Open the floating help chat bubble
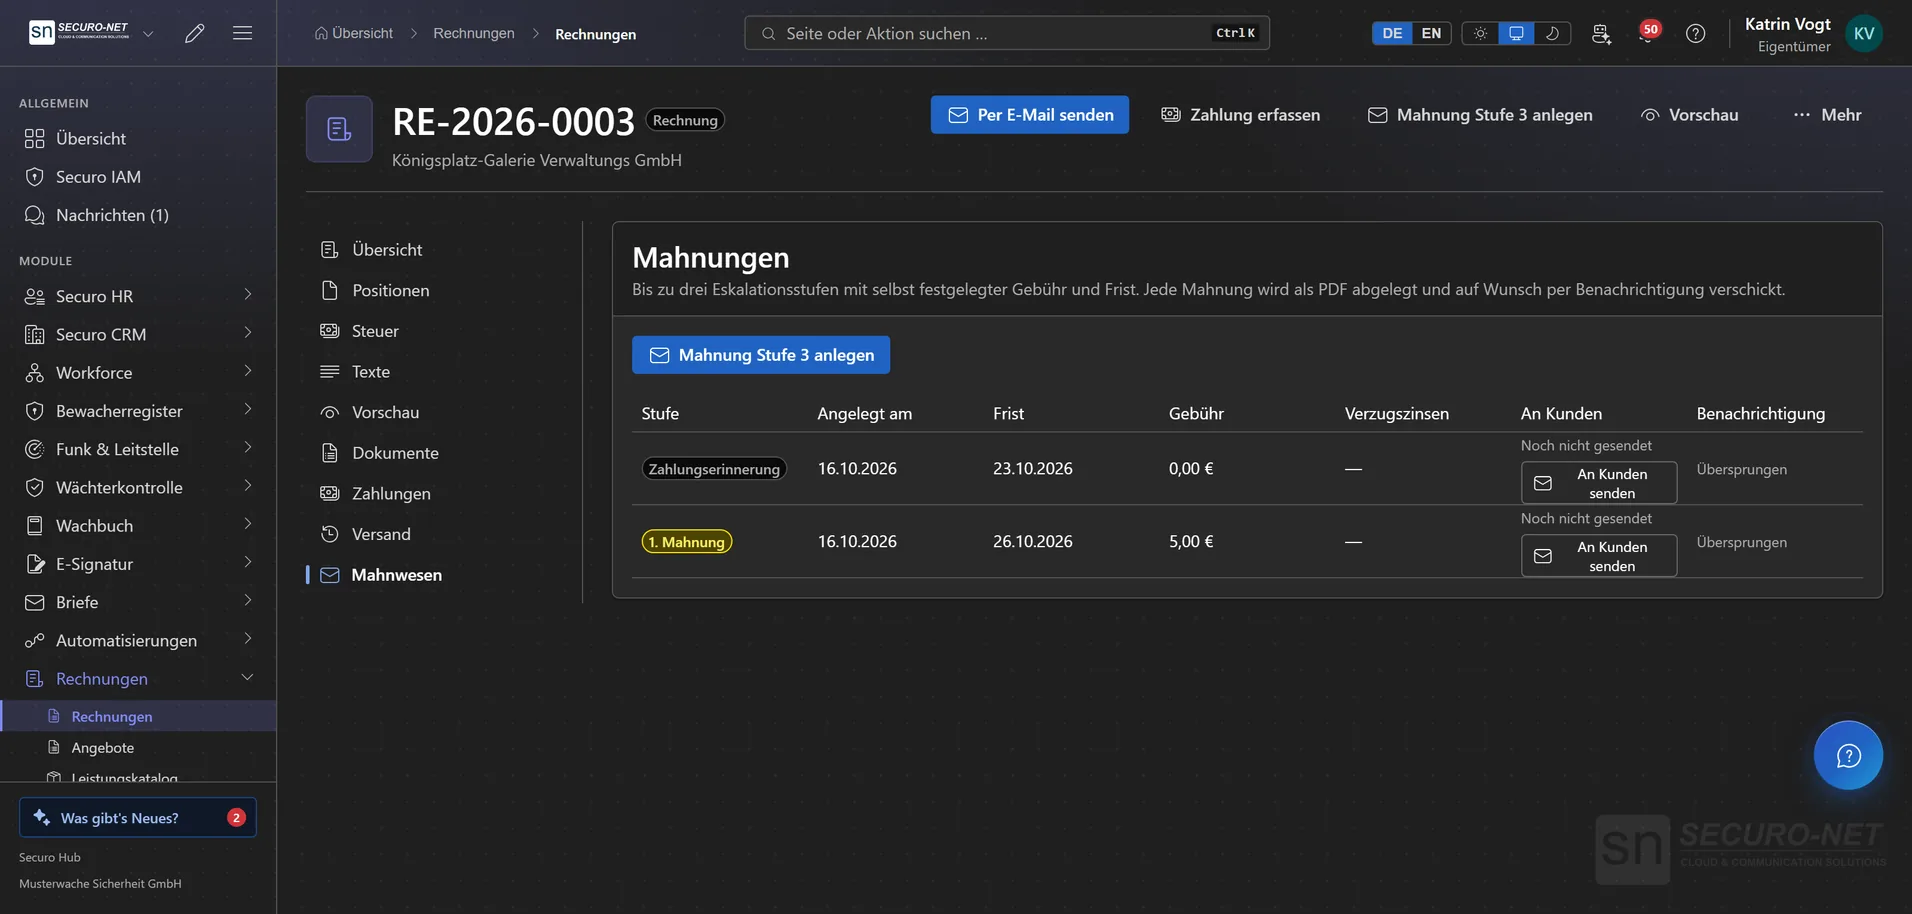 [x=1848, y=755]
